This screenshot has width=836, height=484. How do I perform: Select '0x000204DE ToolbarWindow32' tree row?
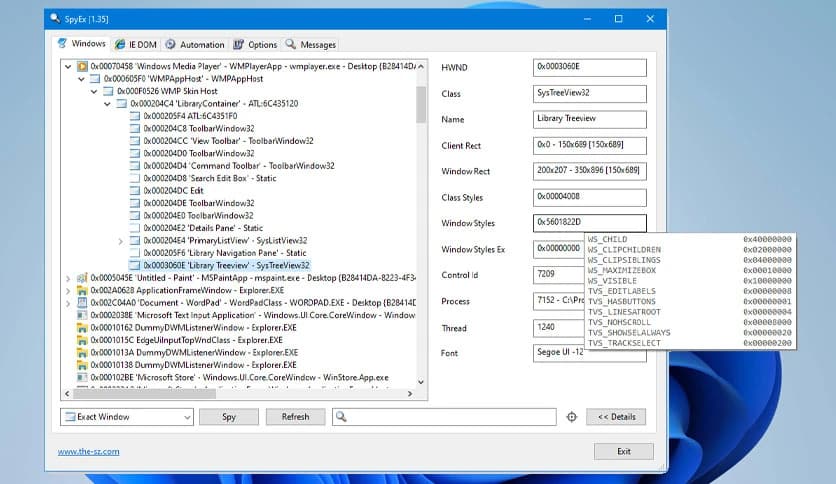[x=199, y=203]
